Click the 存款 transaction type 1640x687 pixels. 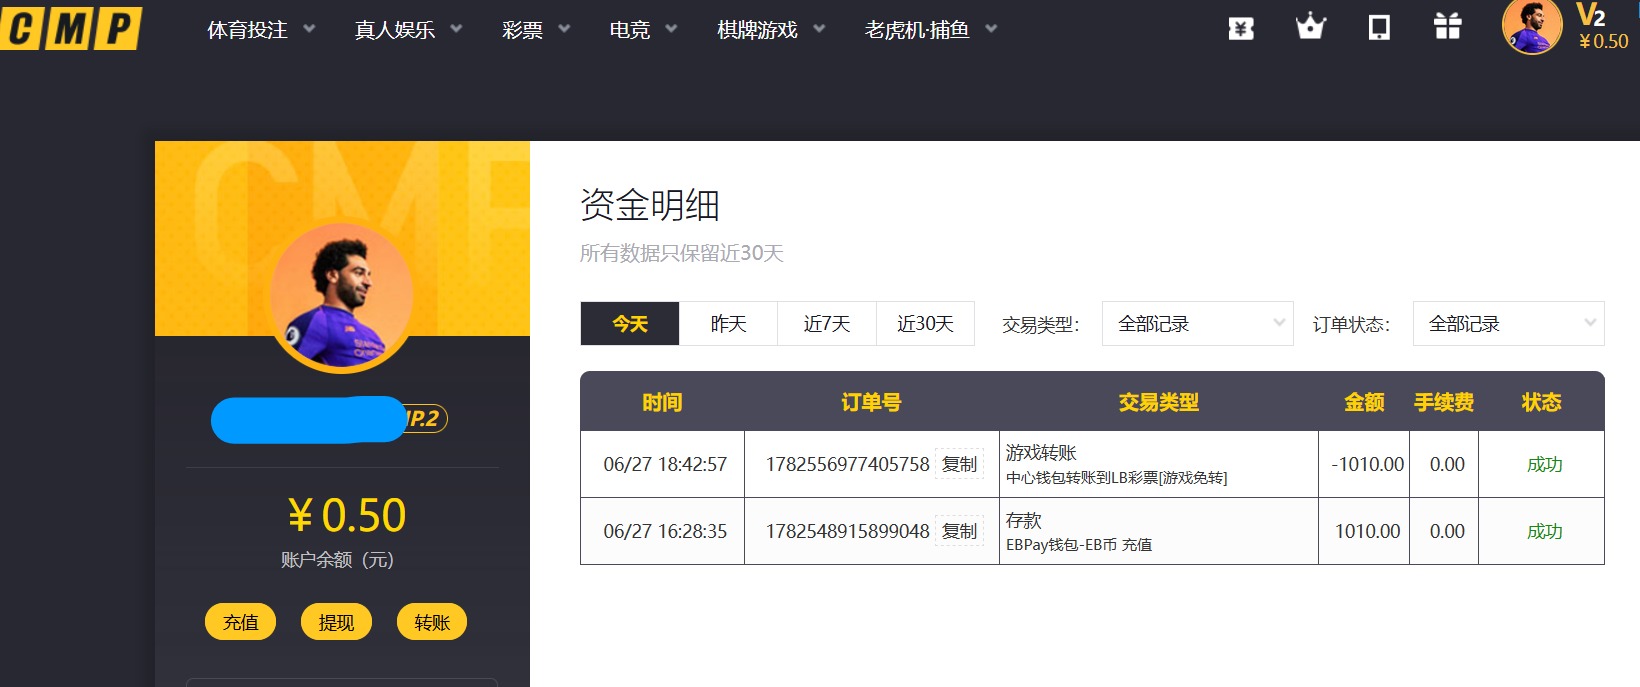pyautogui.click(x=1024, y=521)
